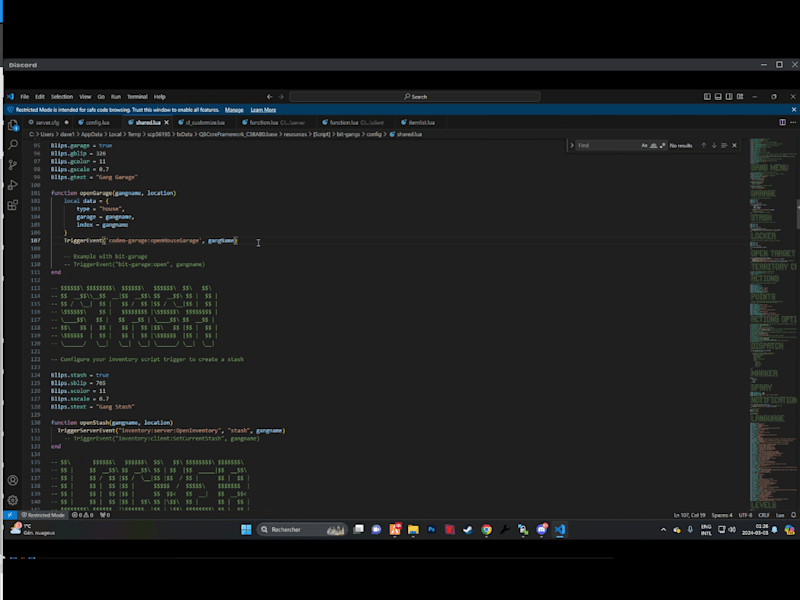
Task: Click the minimap GARAGE section
Action: [763, 193]
